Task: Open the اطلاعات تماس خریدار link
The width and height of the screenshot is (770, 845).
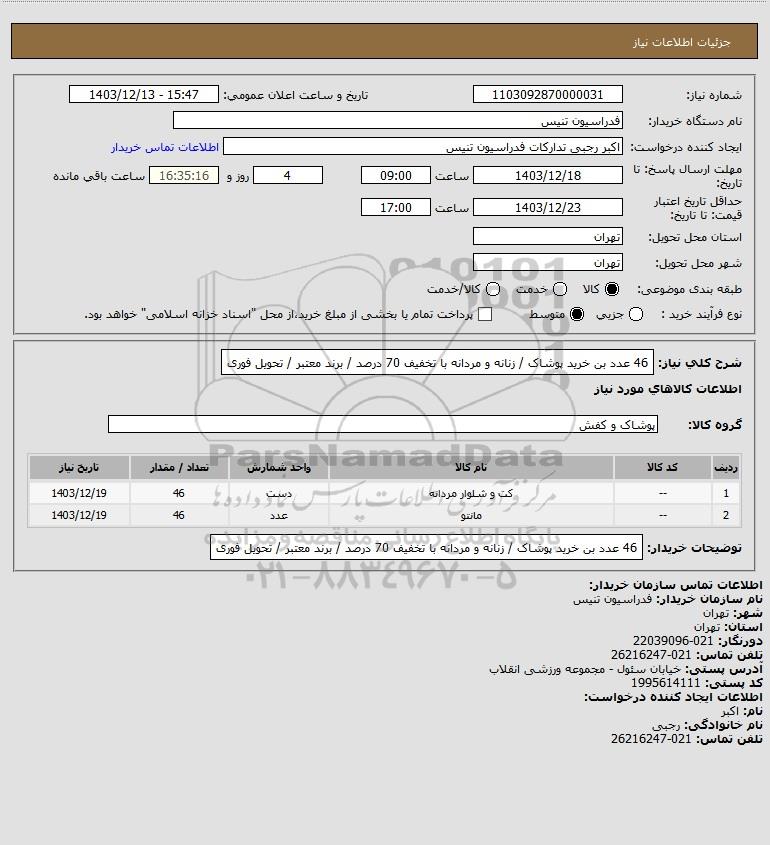Action: (165, 147)
